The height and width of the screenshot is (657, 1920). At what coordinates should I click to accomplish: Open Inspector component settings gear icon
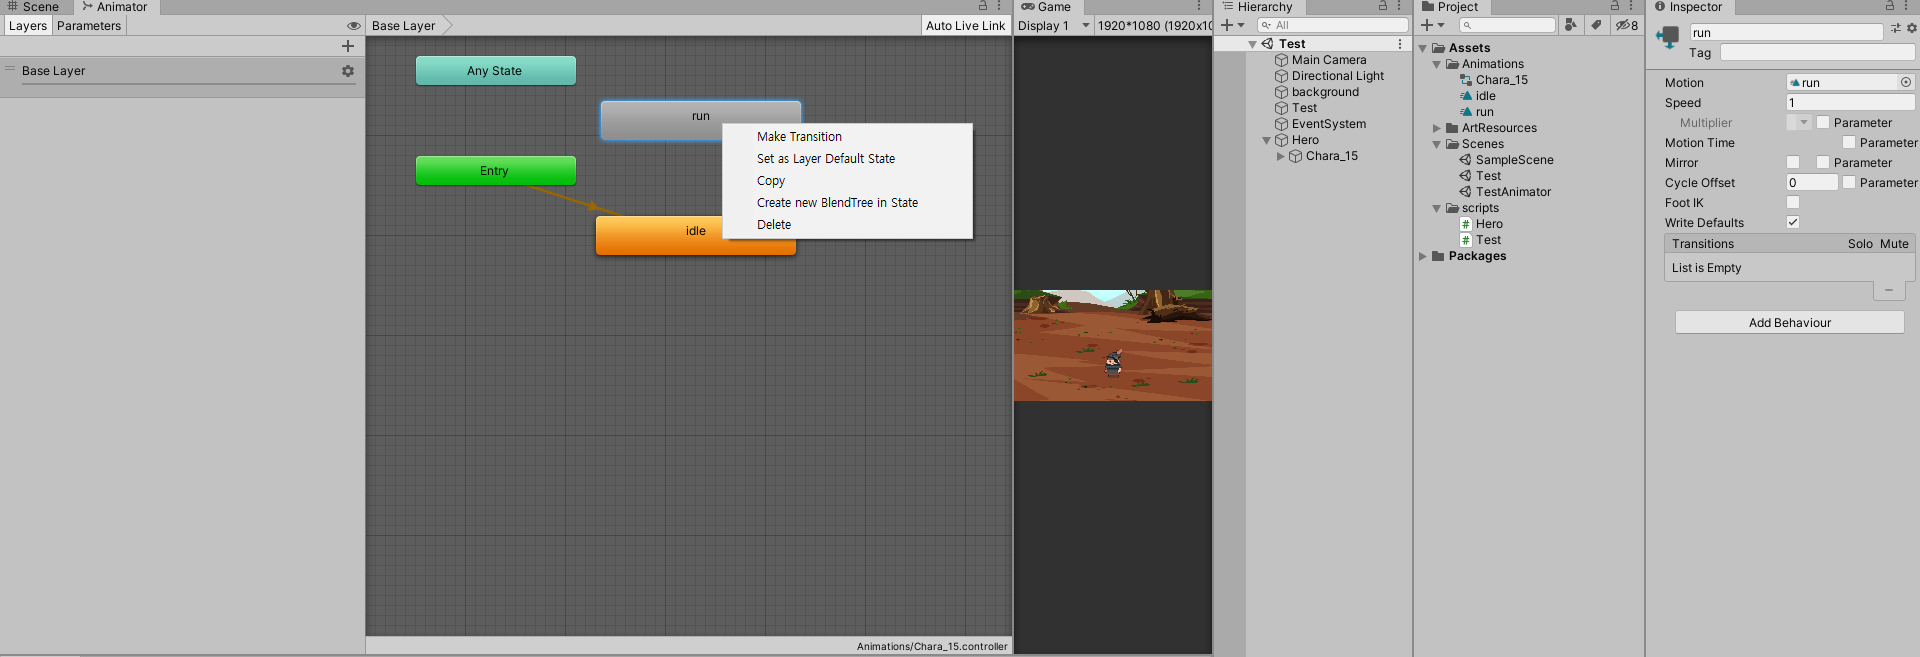(1912, 28)
